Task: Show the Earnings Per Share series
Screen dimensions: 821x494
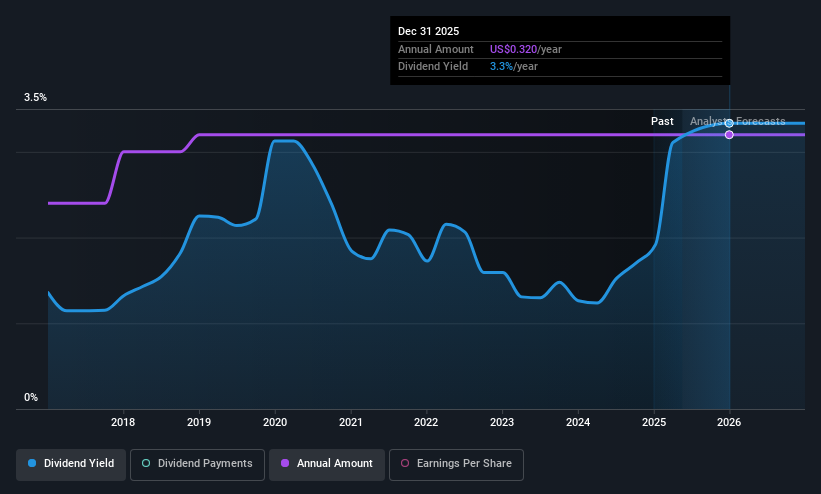Action: click(456, 464)
